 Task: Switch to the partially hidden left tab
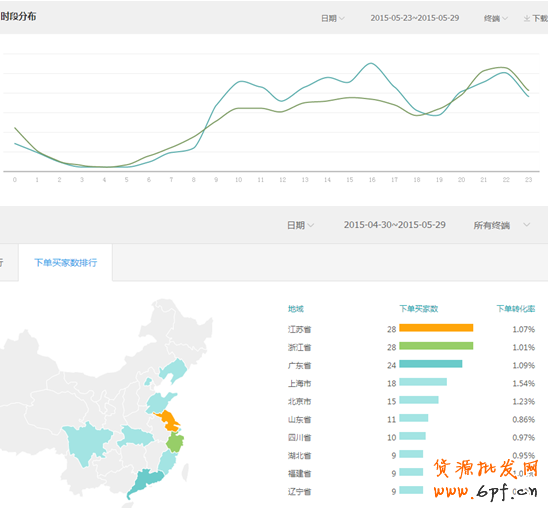point(8,262)
